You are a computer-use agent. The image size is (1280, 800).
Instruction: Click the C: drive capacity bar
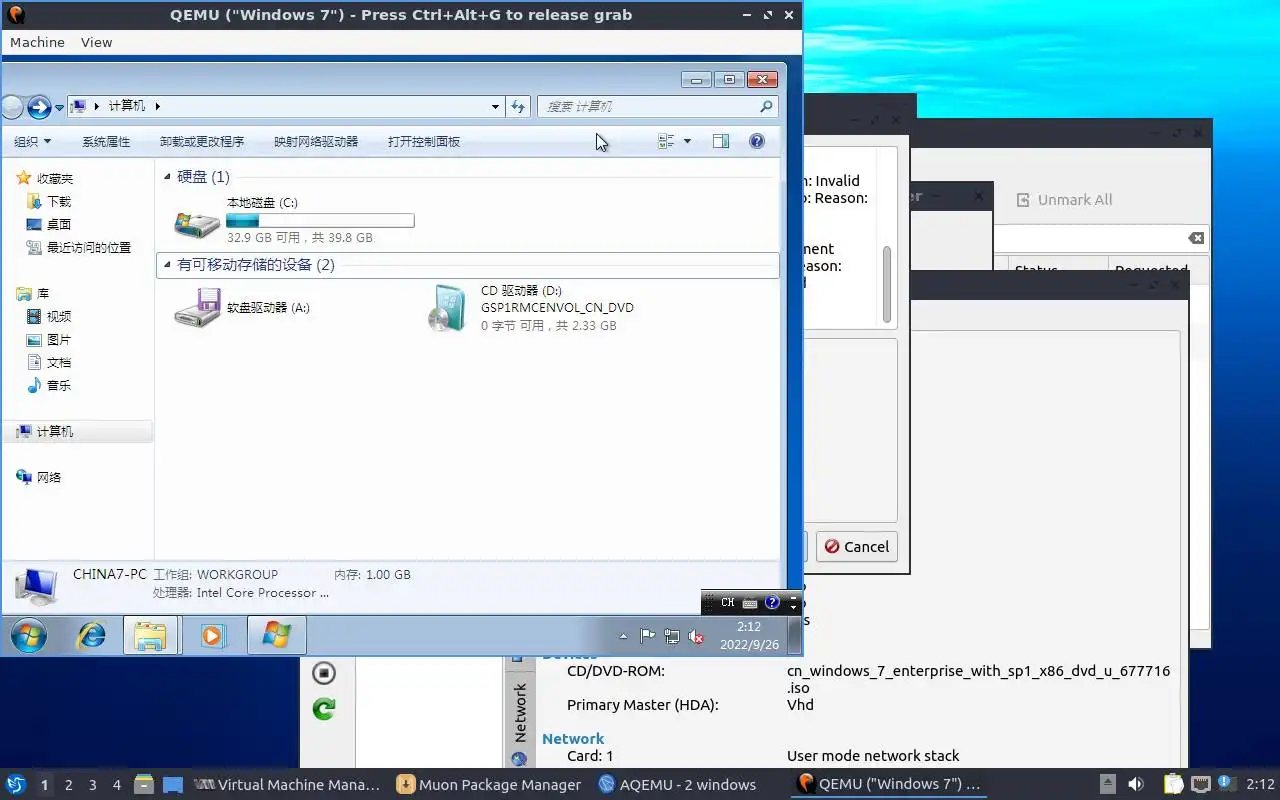[x=320, y=220]
